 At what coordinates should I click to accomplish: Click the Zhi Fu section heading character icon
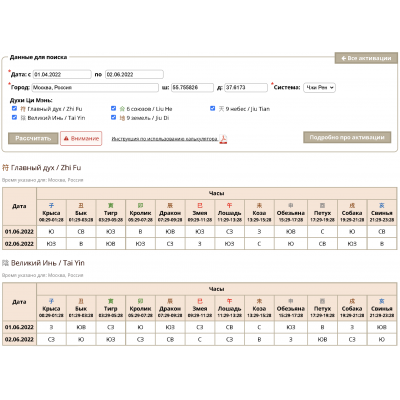5,167
